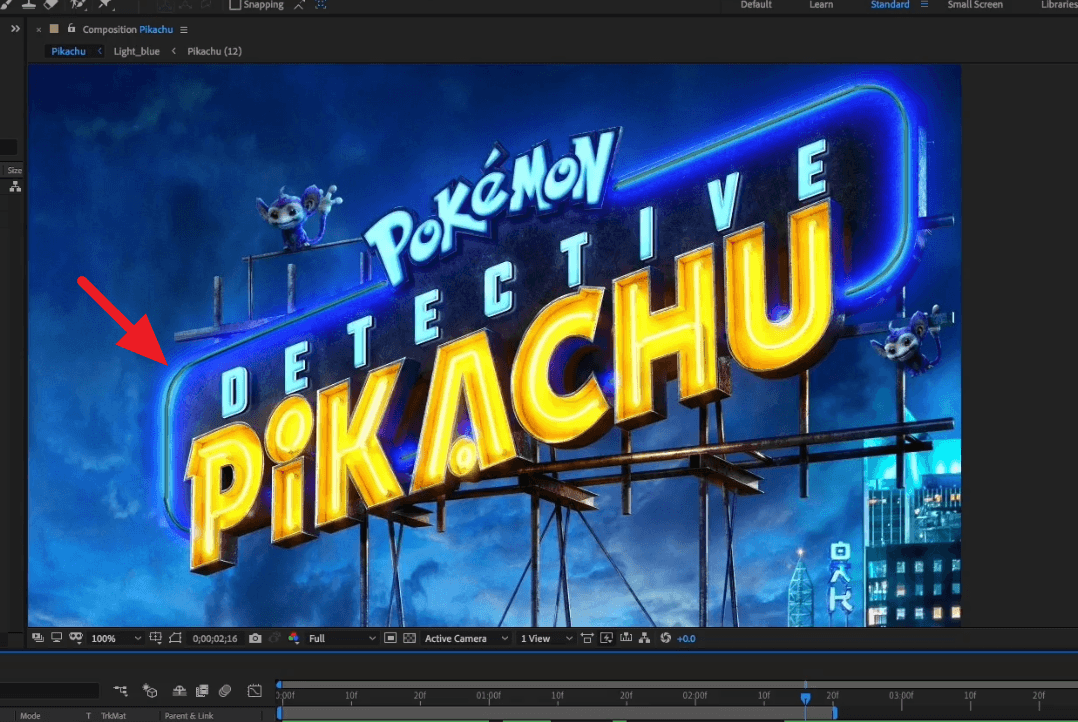Click the timeline search field

pos(50,690)
